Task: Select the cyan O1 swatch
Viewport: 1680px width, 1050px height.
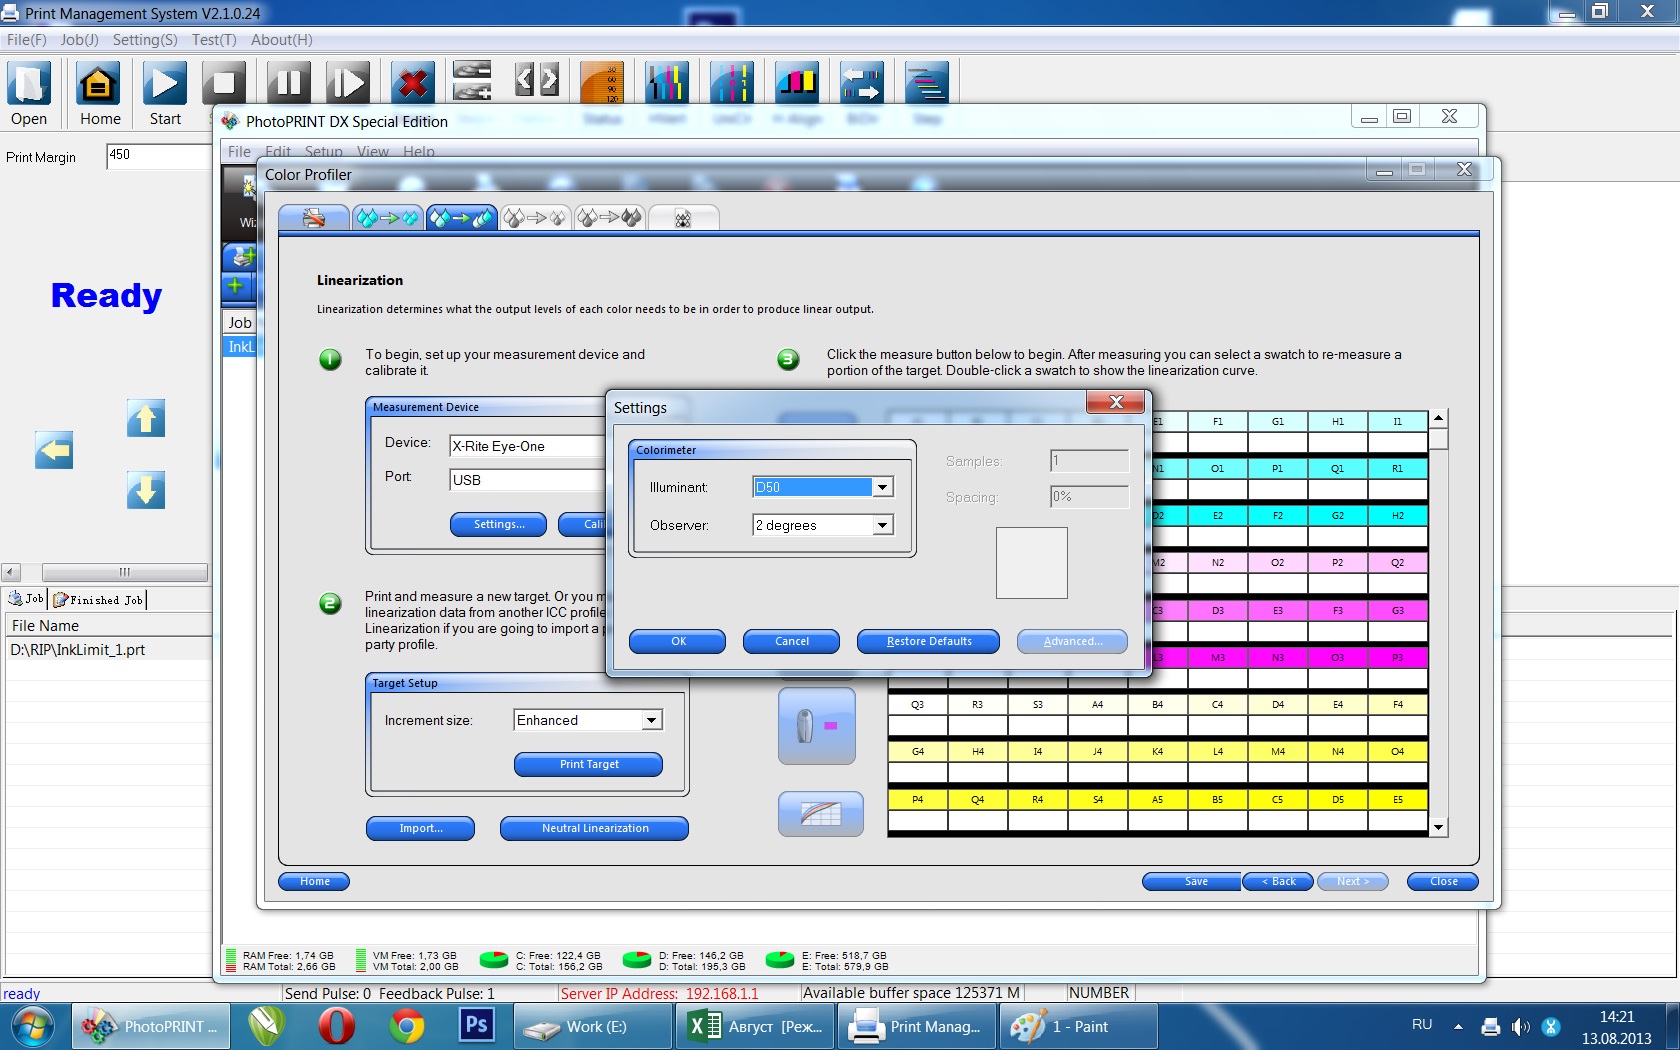Action: coord(1218,468)
